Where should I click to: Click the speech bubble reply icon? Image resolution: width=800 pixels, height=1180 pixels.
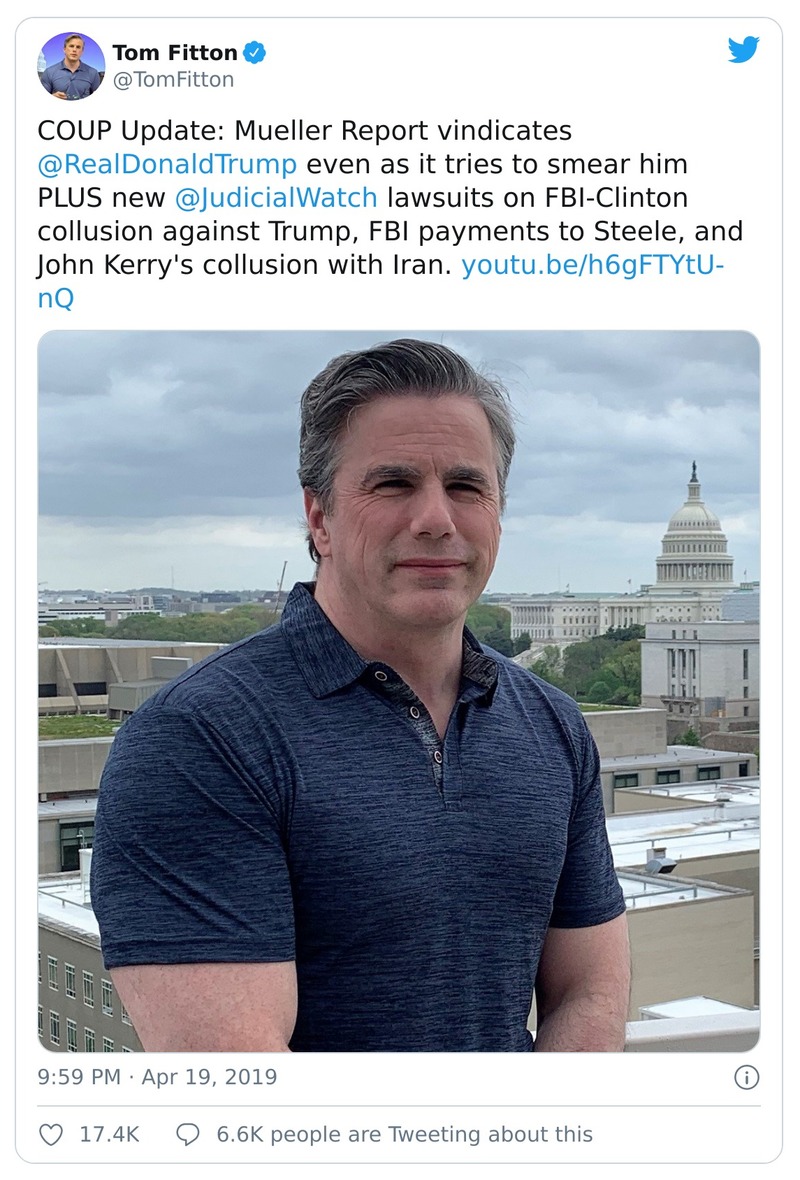click(186, 1134)
